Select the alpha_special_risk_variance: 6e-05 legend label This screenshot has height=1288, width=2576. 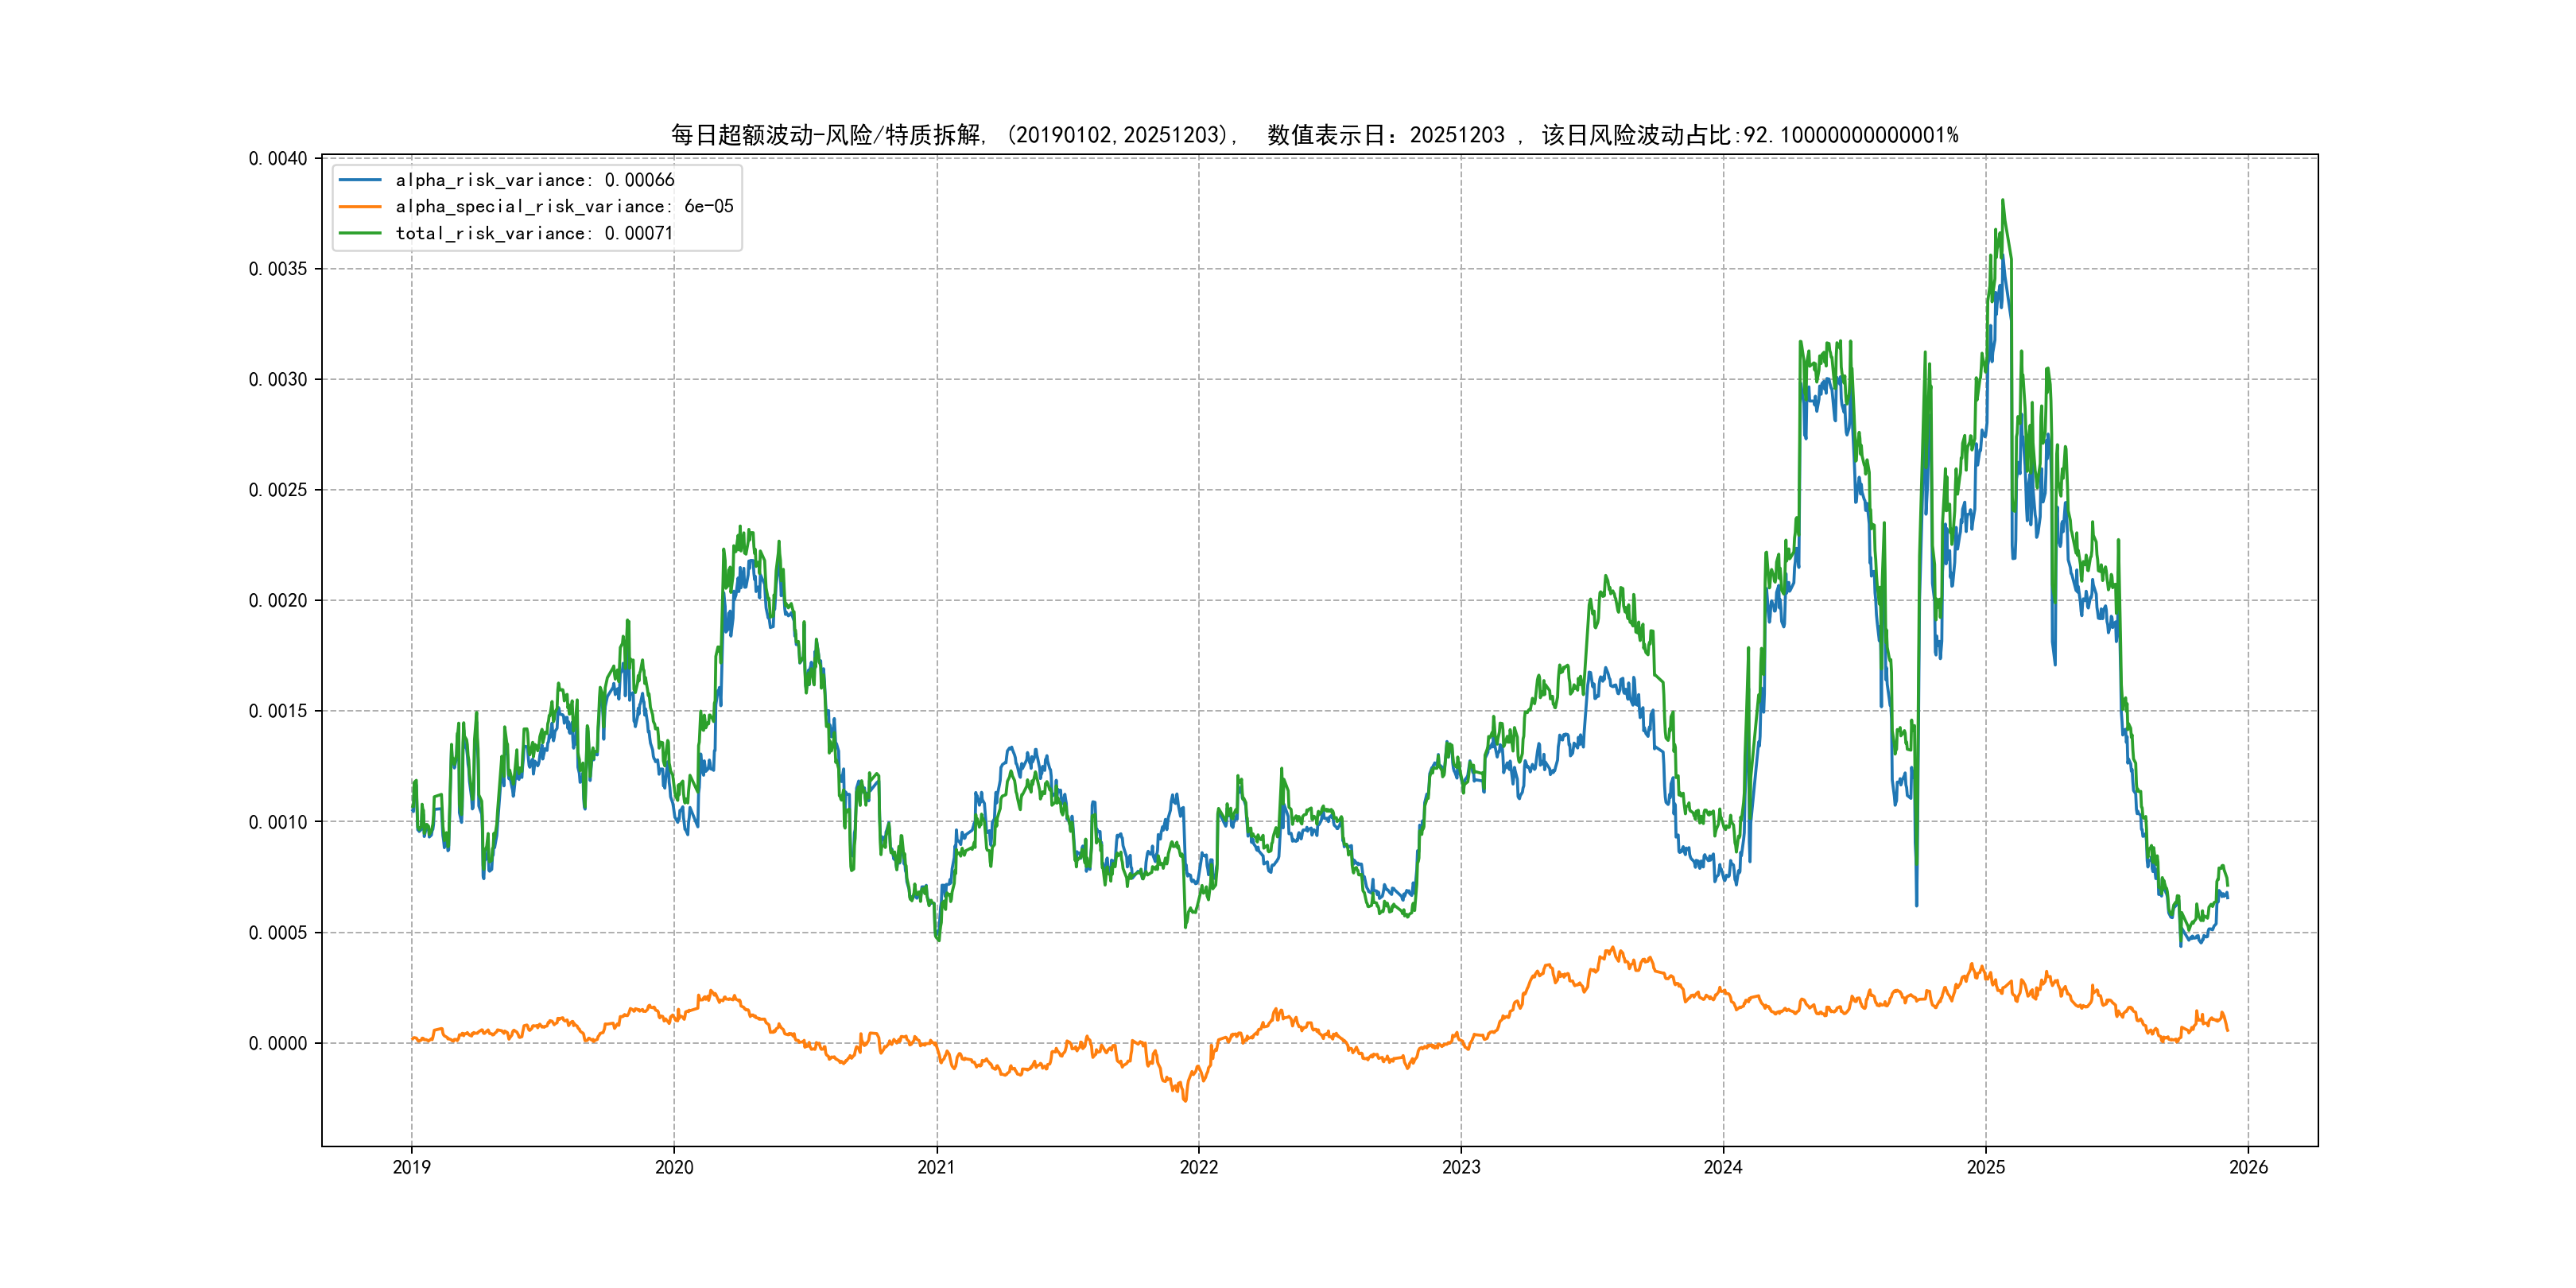tap(564, 206)
